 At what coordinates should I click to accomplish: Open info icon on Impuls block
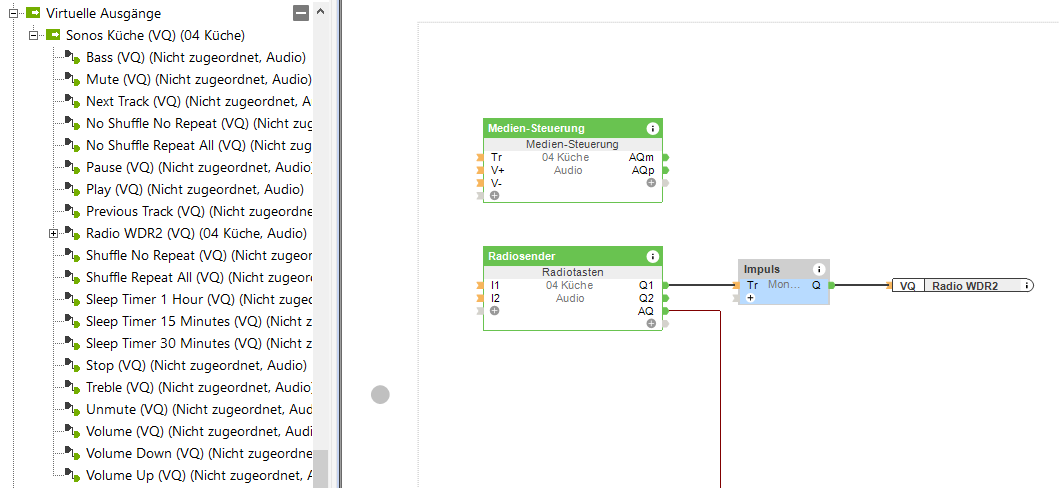point(819,269)
